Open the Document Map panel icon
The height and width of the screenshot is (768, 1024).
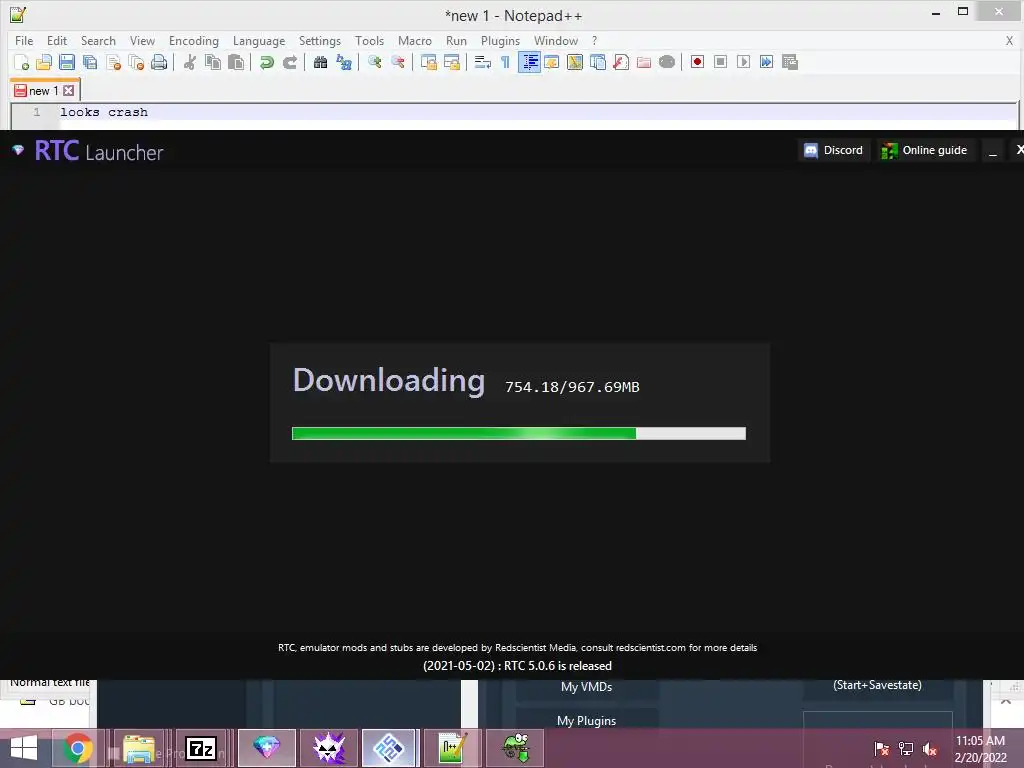(575, 62)
